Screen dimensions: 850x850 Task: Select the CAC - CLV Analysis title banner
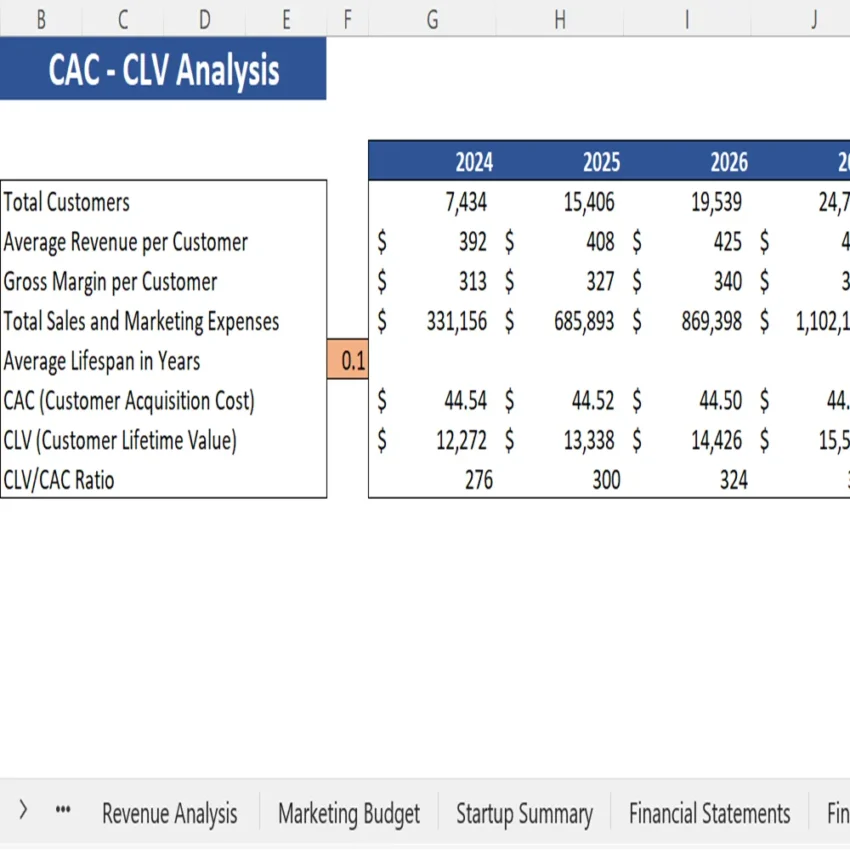(163, 68)
